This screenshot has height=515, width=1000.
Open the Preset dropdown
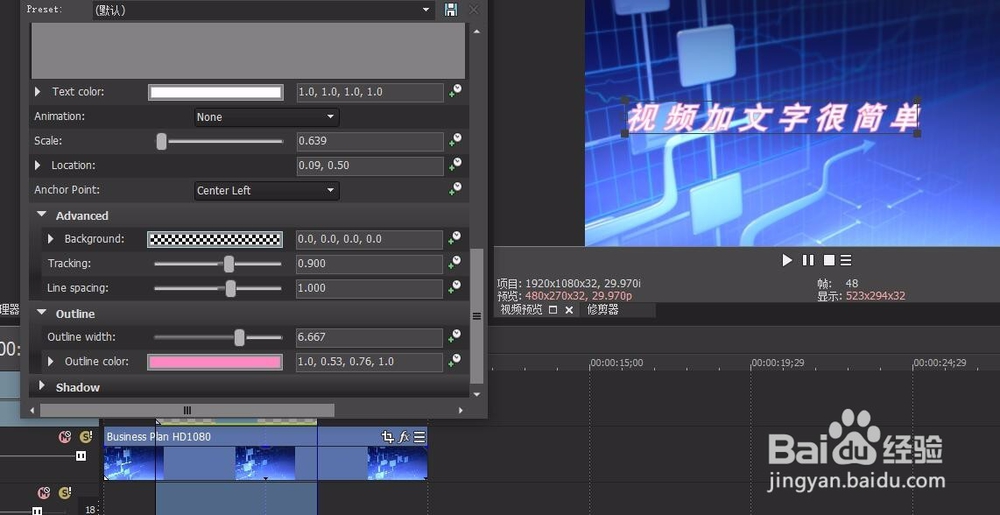tap(263, 10)
